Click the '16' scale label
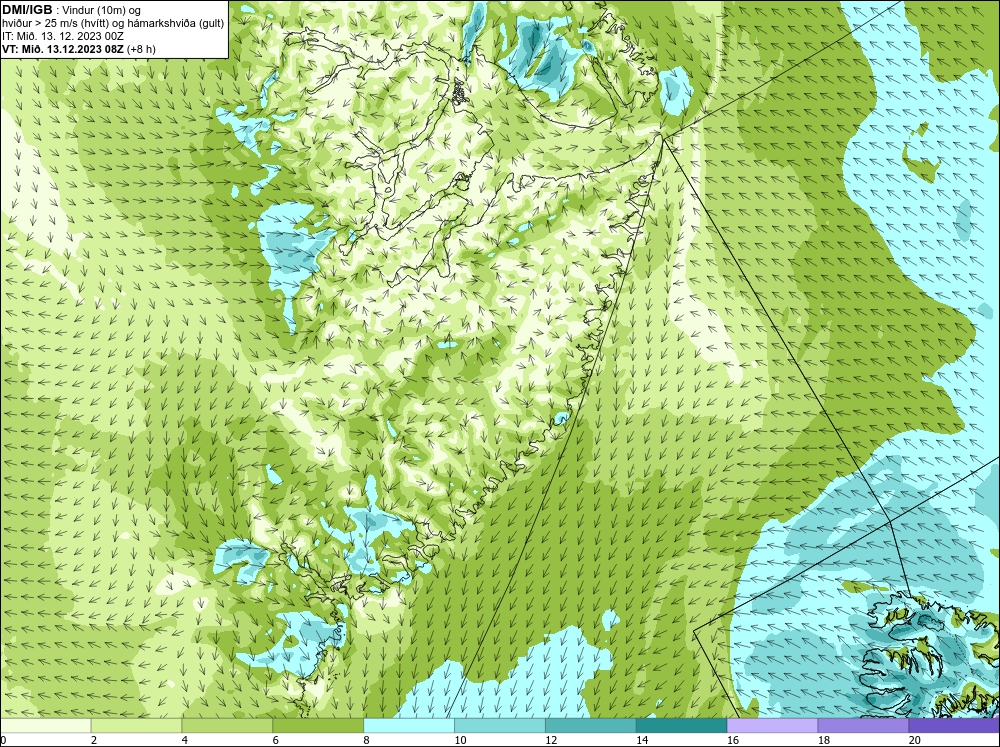Image resolution: width=1000 pixels, height=747 pixels. click(733, 740)
